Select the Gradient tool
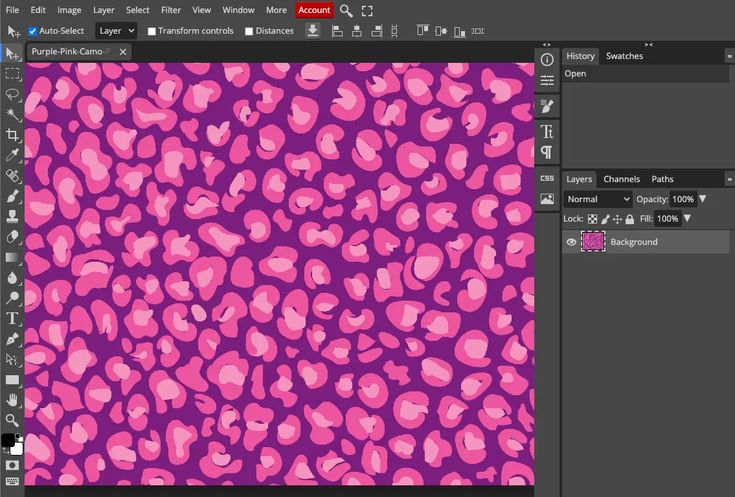 click(x=12, y=257)
